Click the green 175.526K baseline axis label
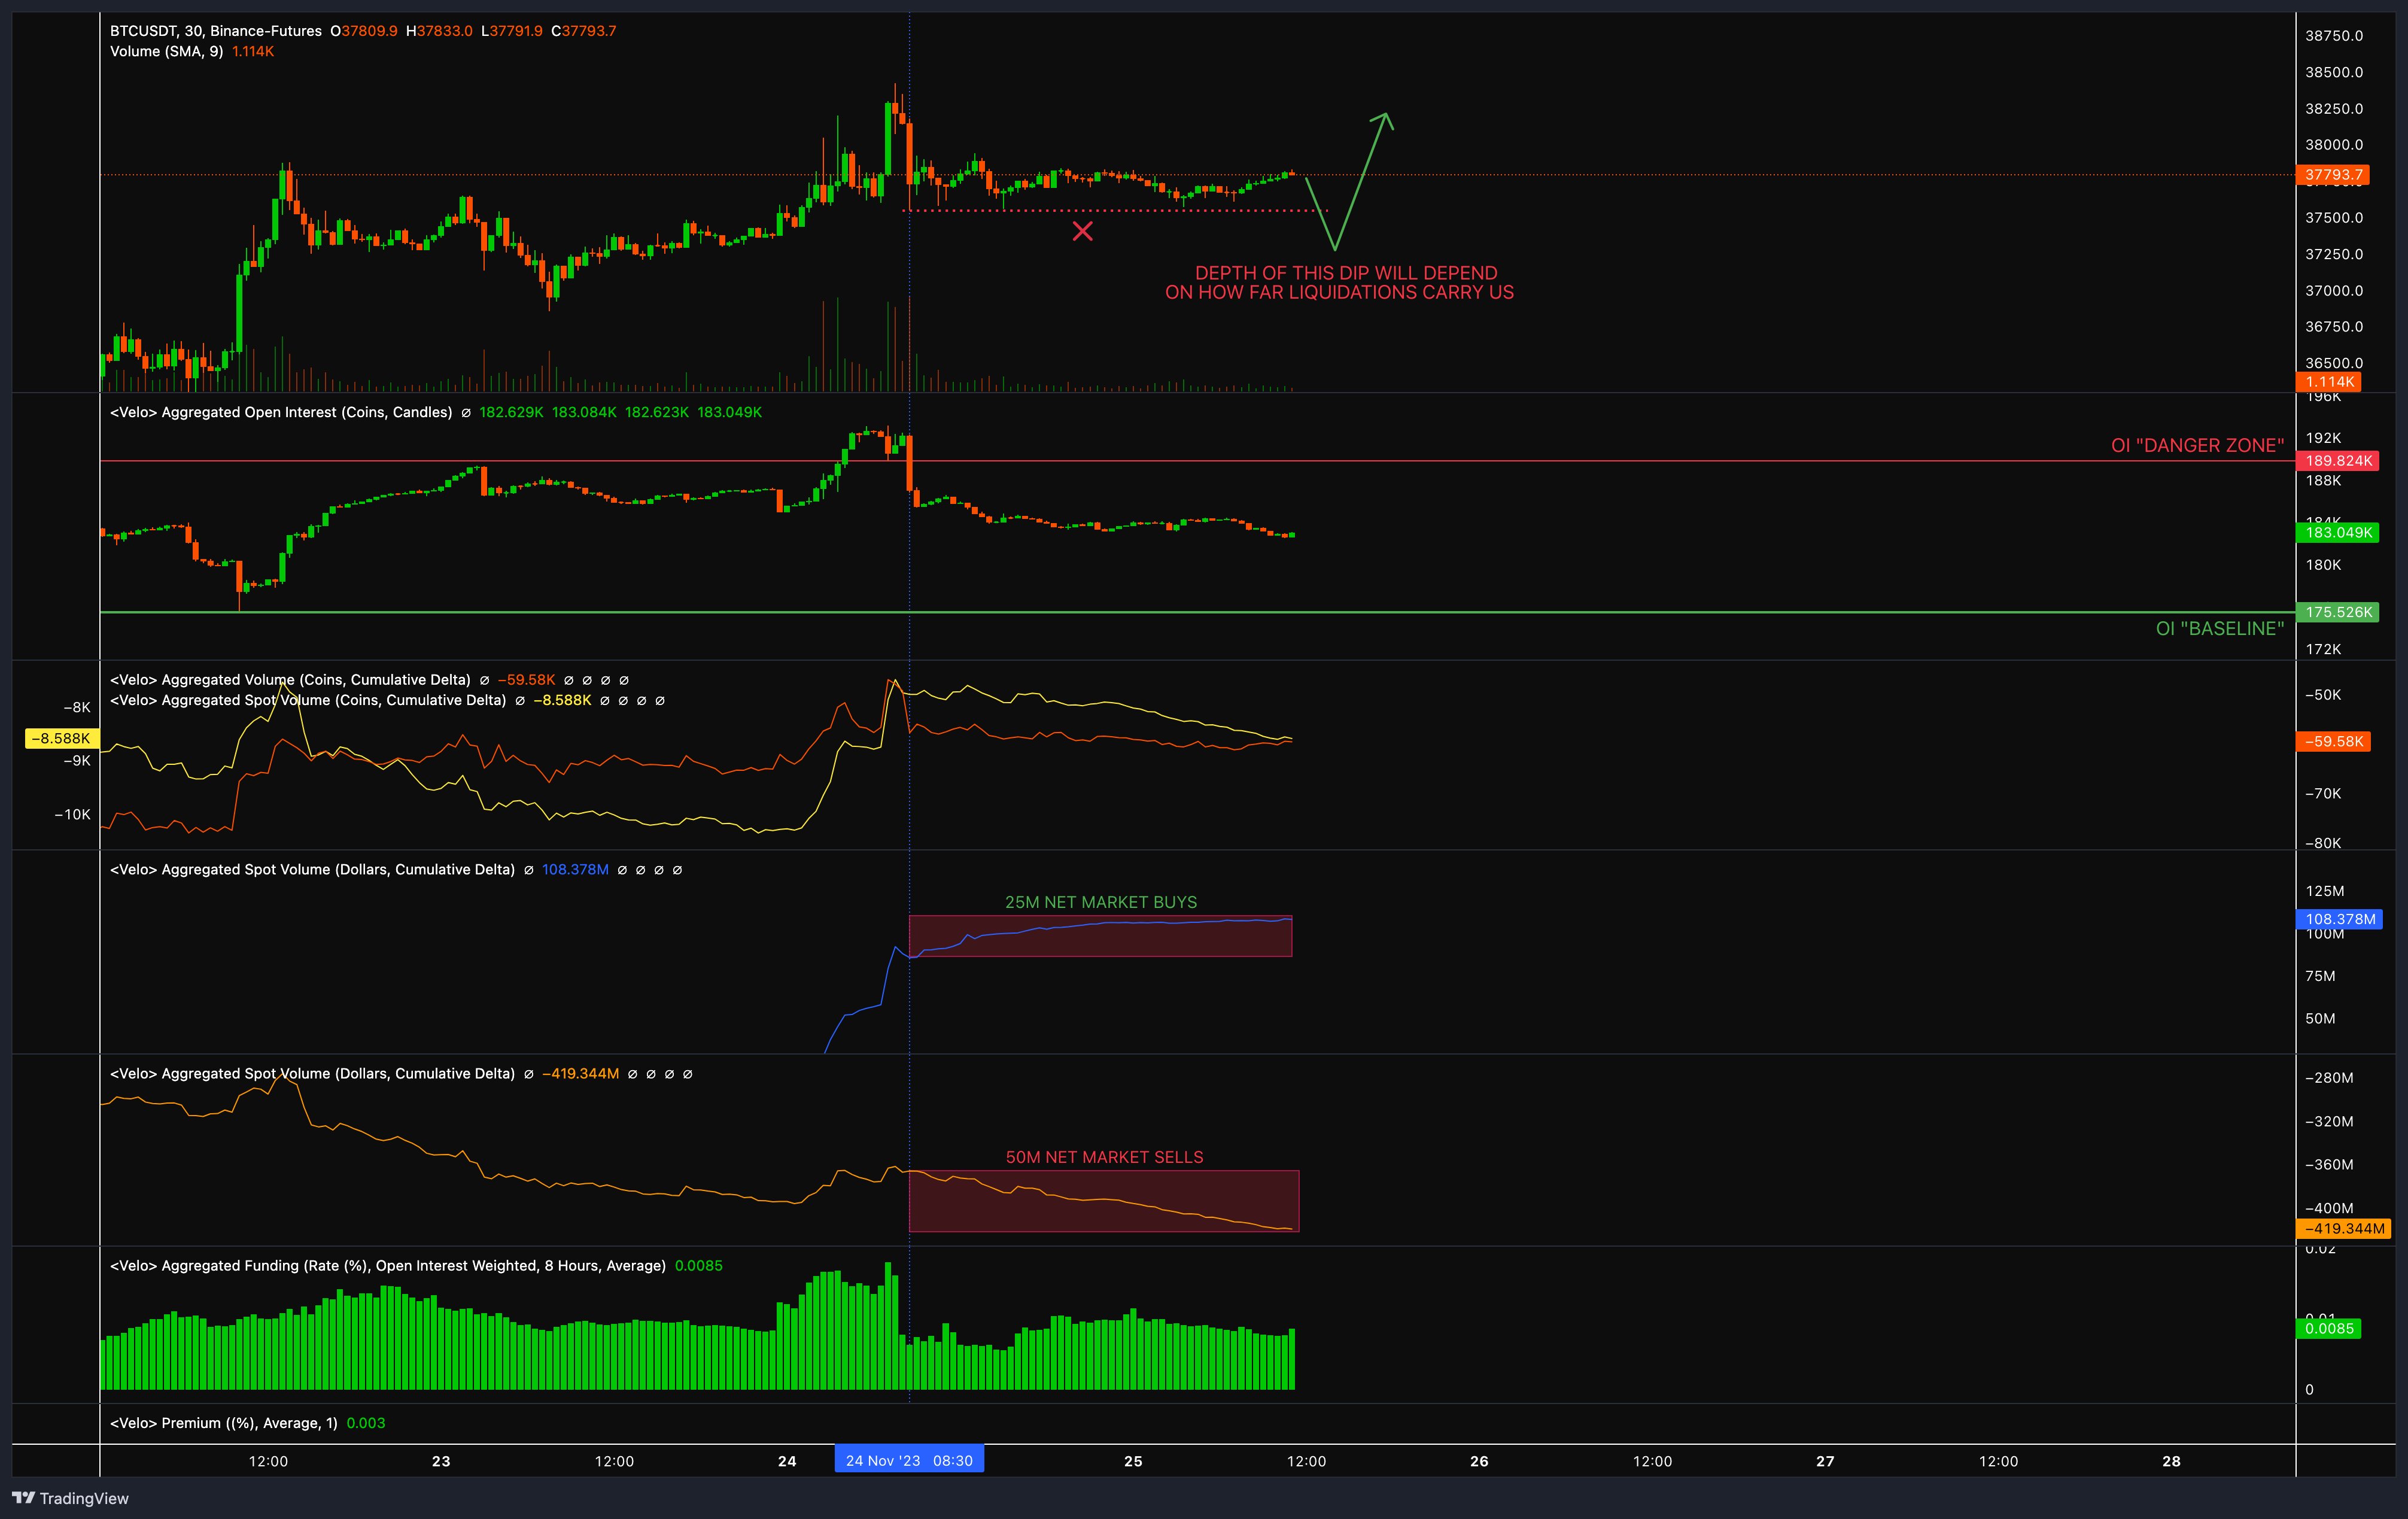 point(2338,612)
